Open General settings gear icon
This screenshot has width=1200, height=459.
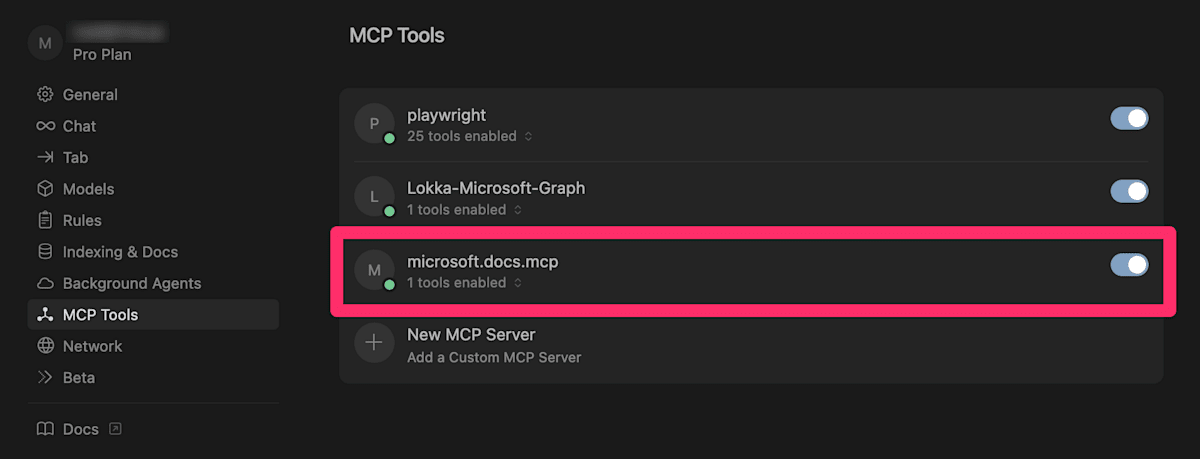click(x=45, y=95)
